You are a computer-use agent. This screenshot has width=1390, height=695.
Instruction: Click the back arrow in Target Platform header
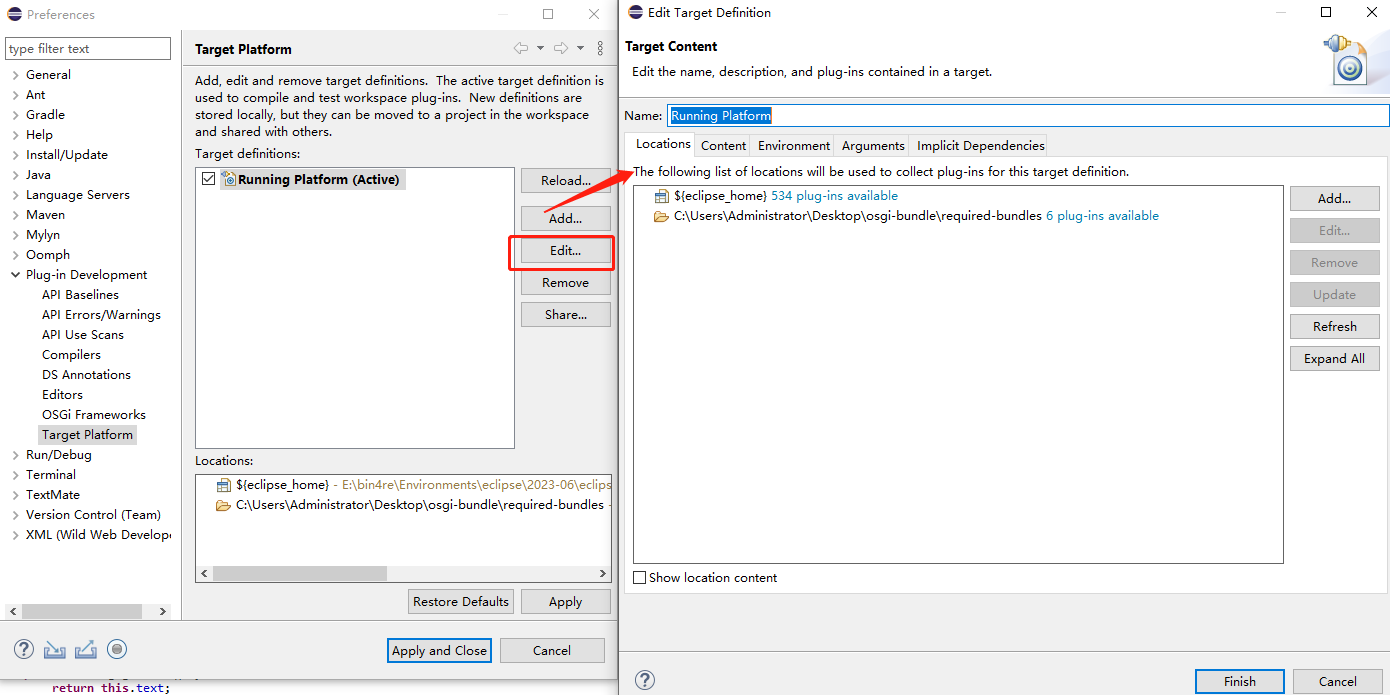pos(520,48)
